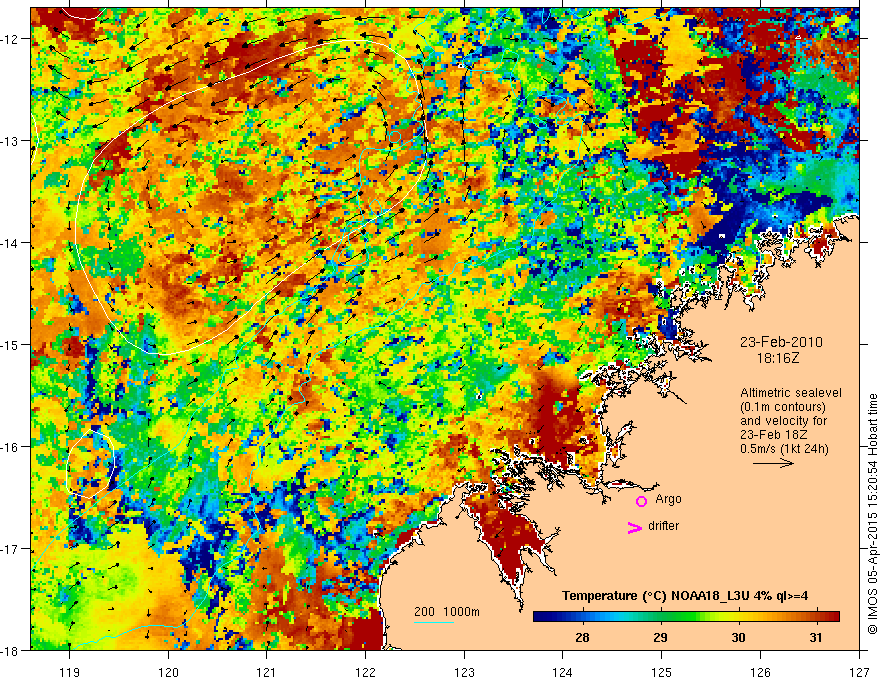Click the dark blue end of color bar
Image resolution: width=880 pixels, height=680 pixels.
point(539,616)
